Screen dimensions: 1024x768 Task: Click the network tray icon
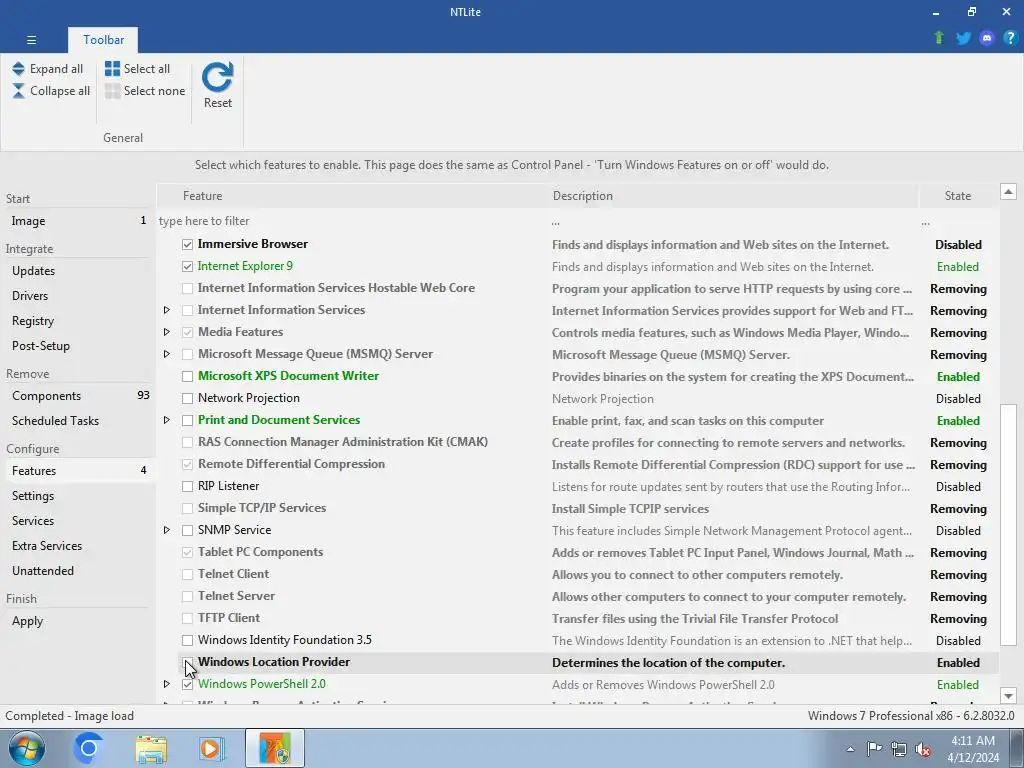coord(899,749)
